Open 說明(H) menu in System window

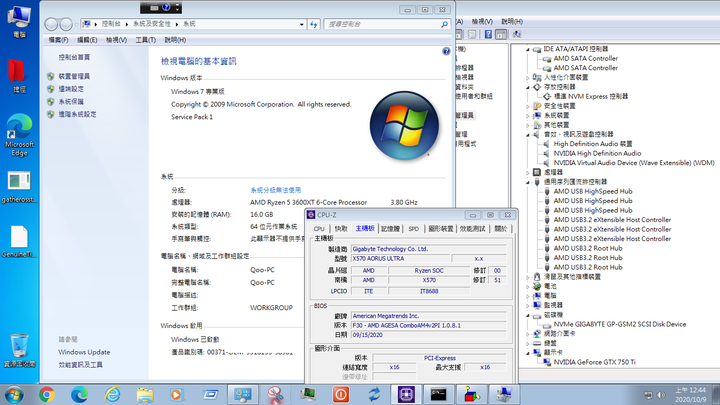pos(175,40)
